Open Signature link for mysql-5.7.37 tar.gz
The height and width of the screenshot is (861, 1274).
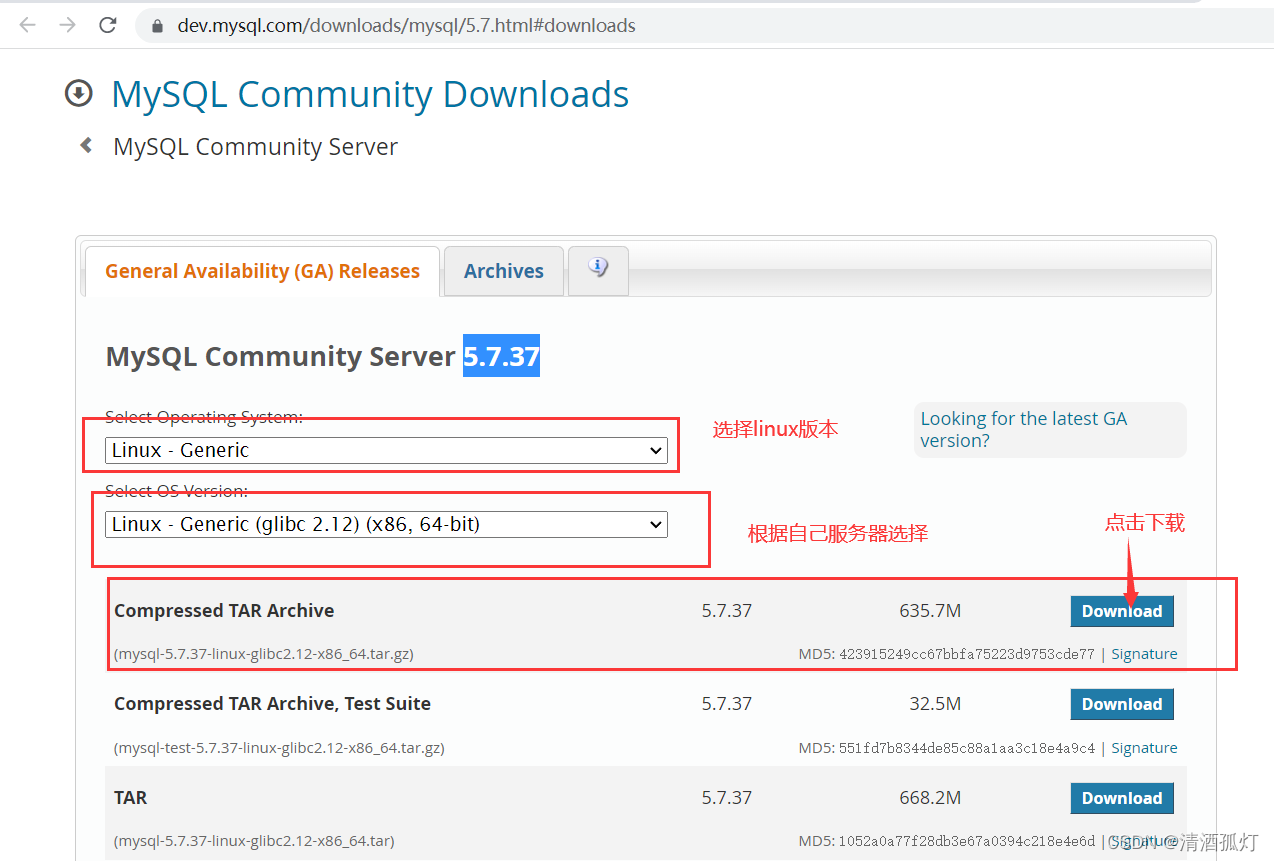tap(1144, 654)
